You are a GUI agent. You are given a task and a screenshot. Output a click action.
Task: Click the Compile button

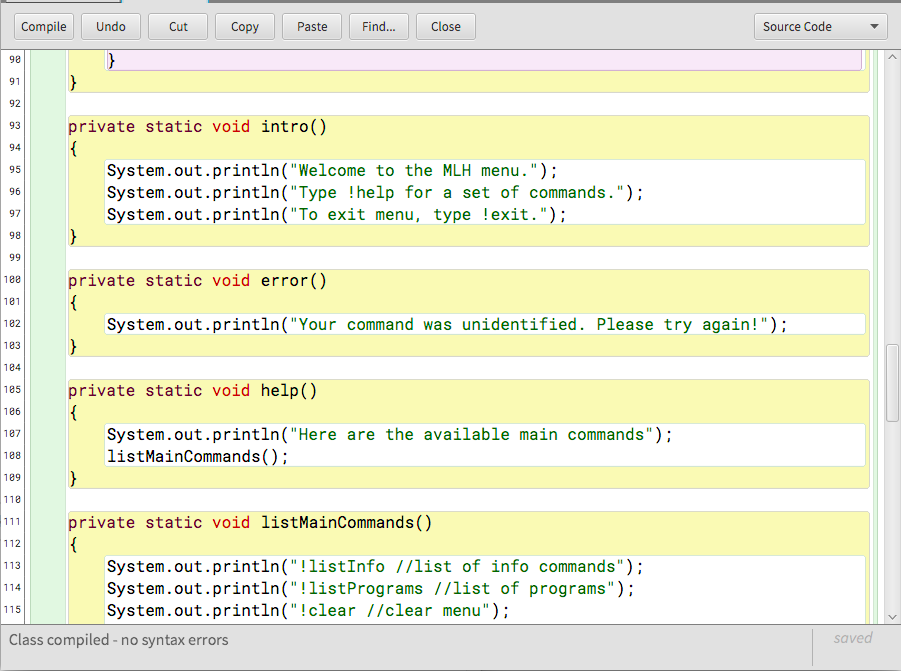click(x=44, y=26)
